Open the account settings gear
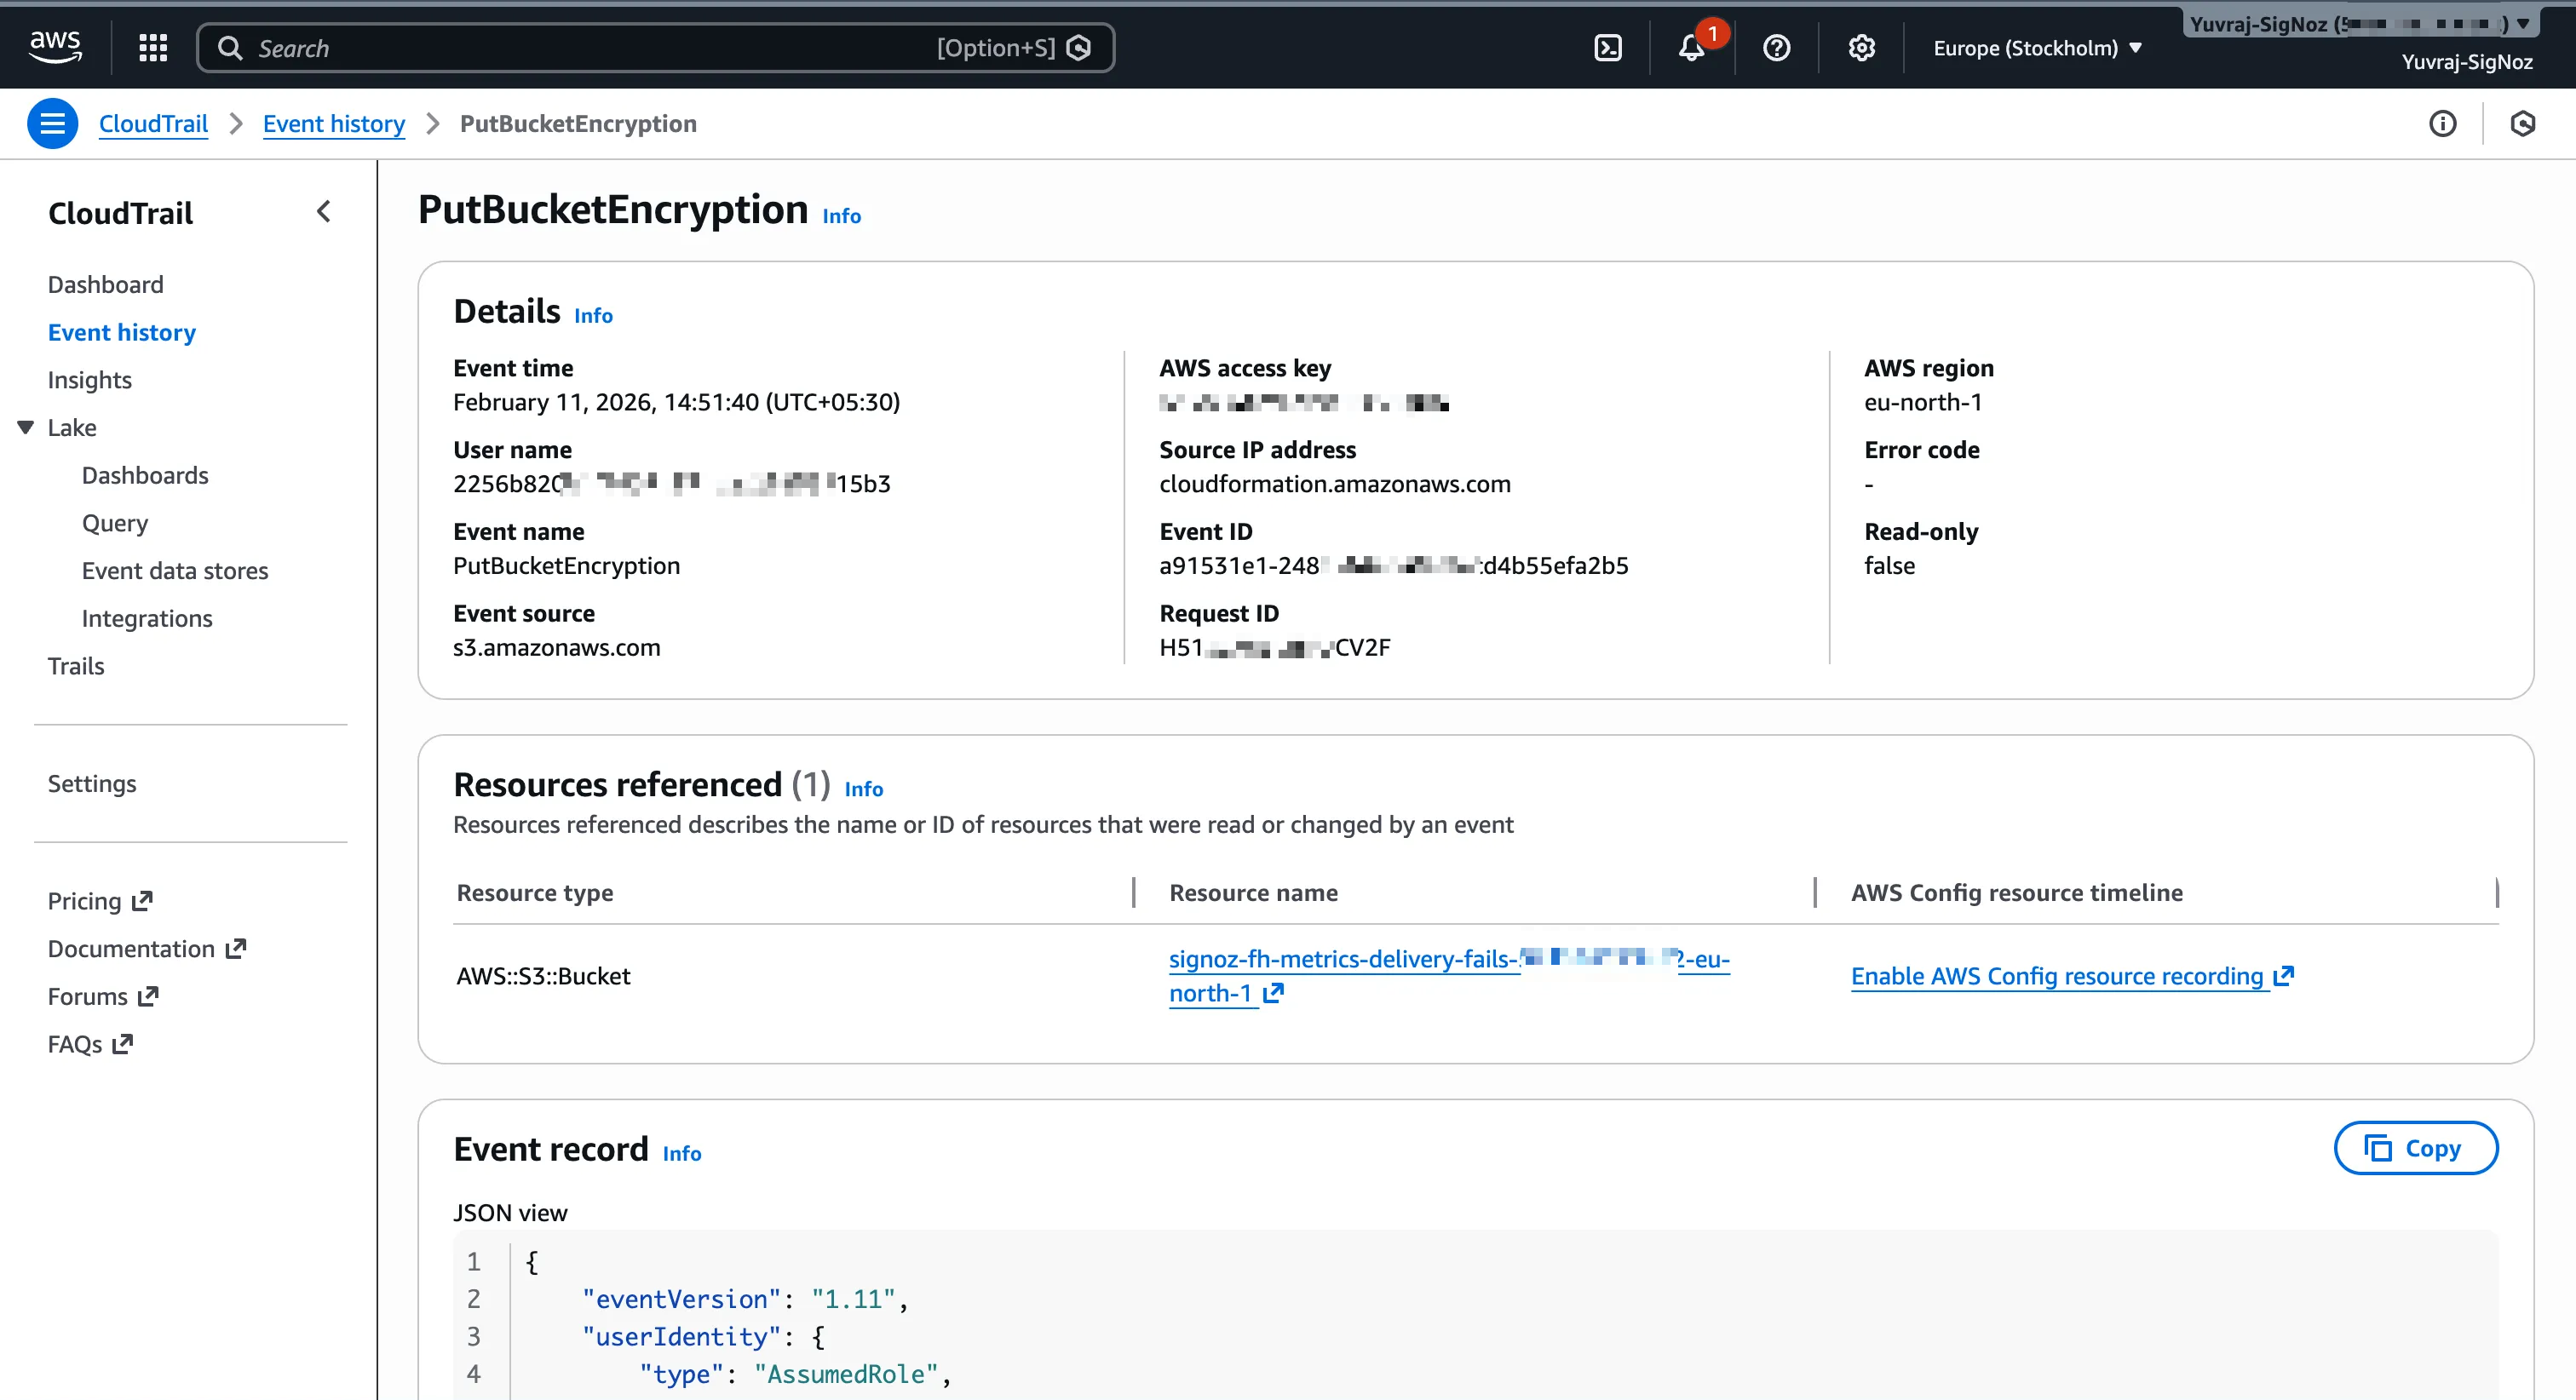Viewport: 2576px width, 1400px height. tap(1860, 47)
